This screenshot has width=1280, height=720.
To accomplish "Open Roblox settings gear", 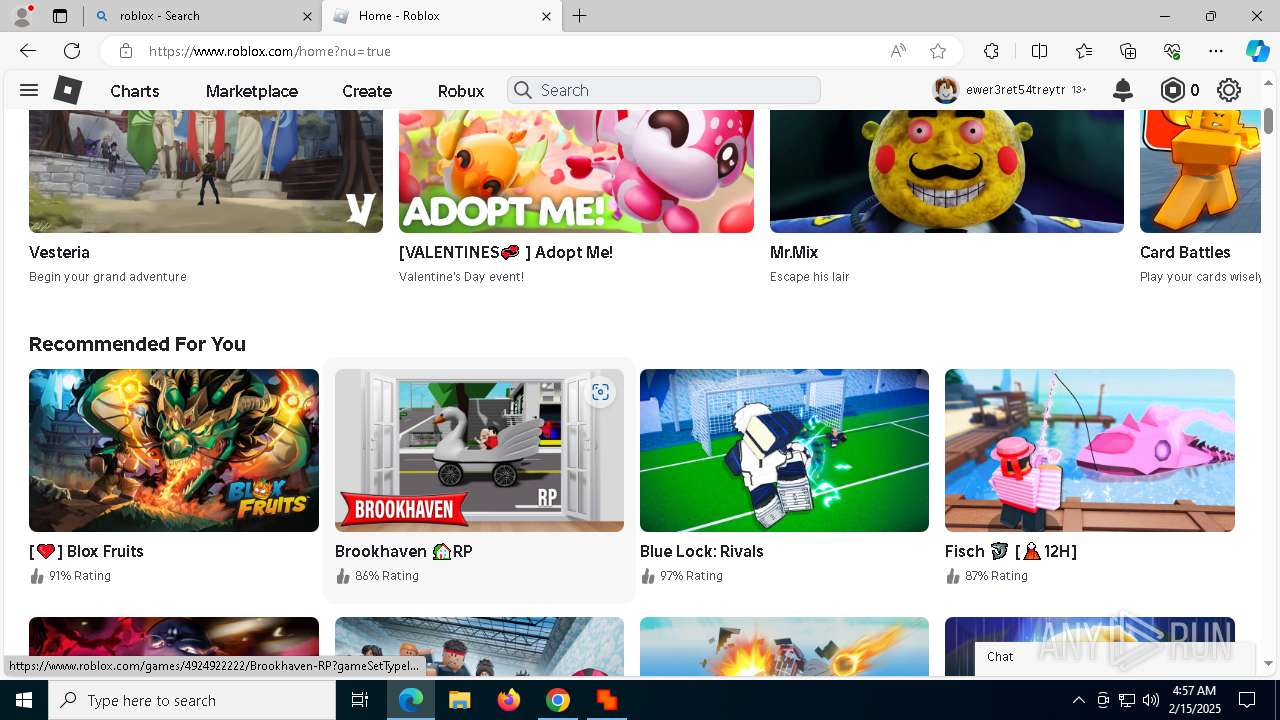I will pos(1229,90).
